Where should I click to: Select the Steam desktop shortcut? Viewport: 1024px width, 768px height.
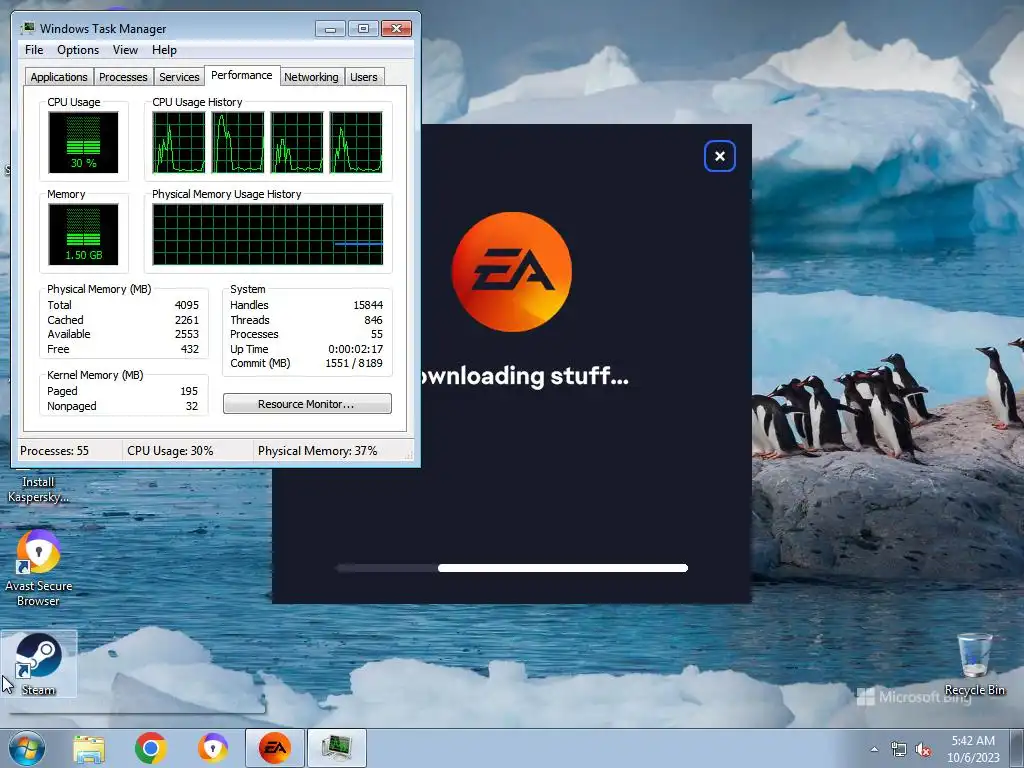(39, 664)
